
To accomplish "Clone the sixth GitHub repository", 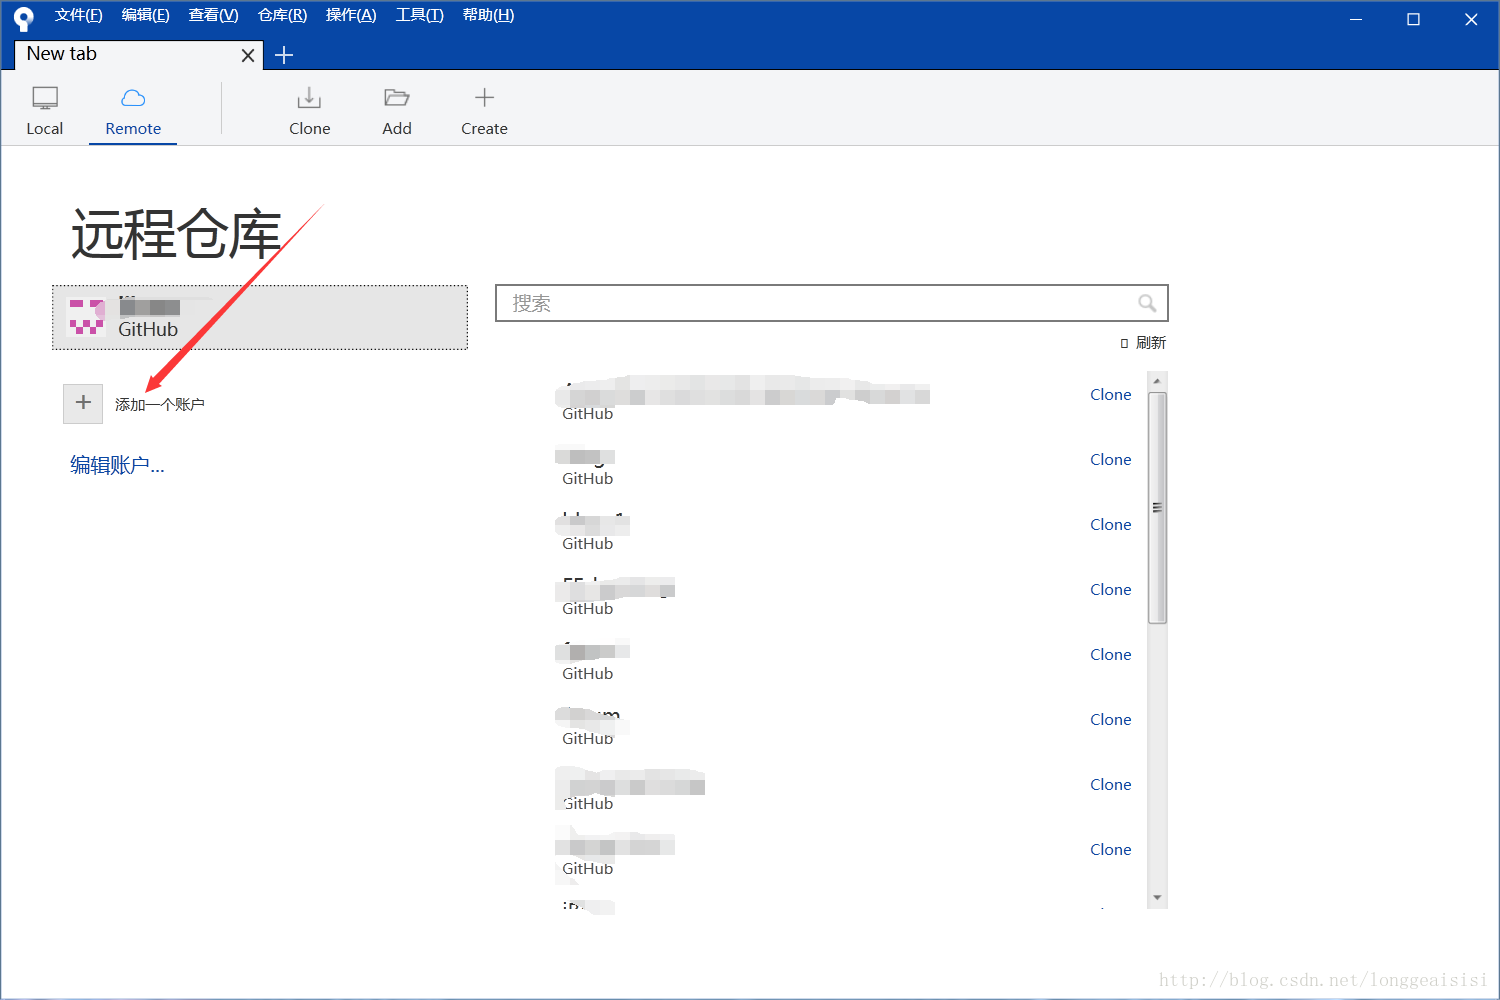I will click(1110, 720).
